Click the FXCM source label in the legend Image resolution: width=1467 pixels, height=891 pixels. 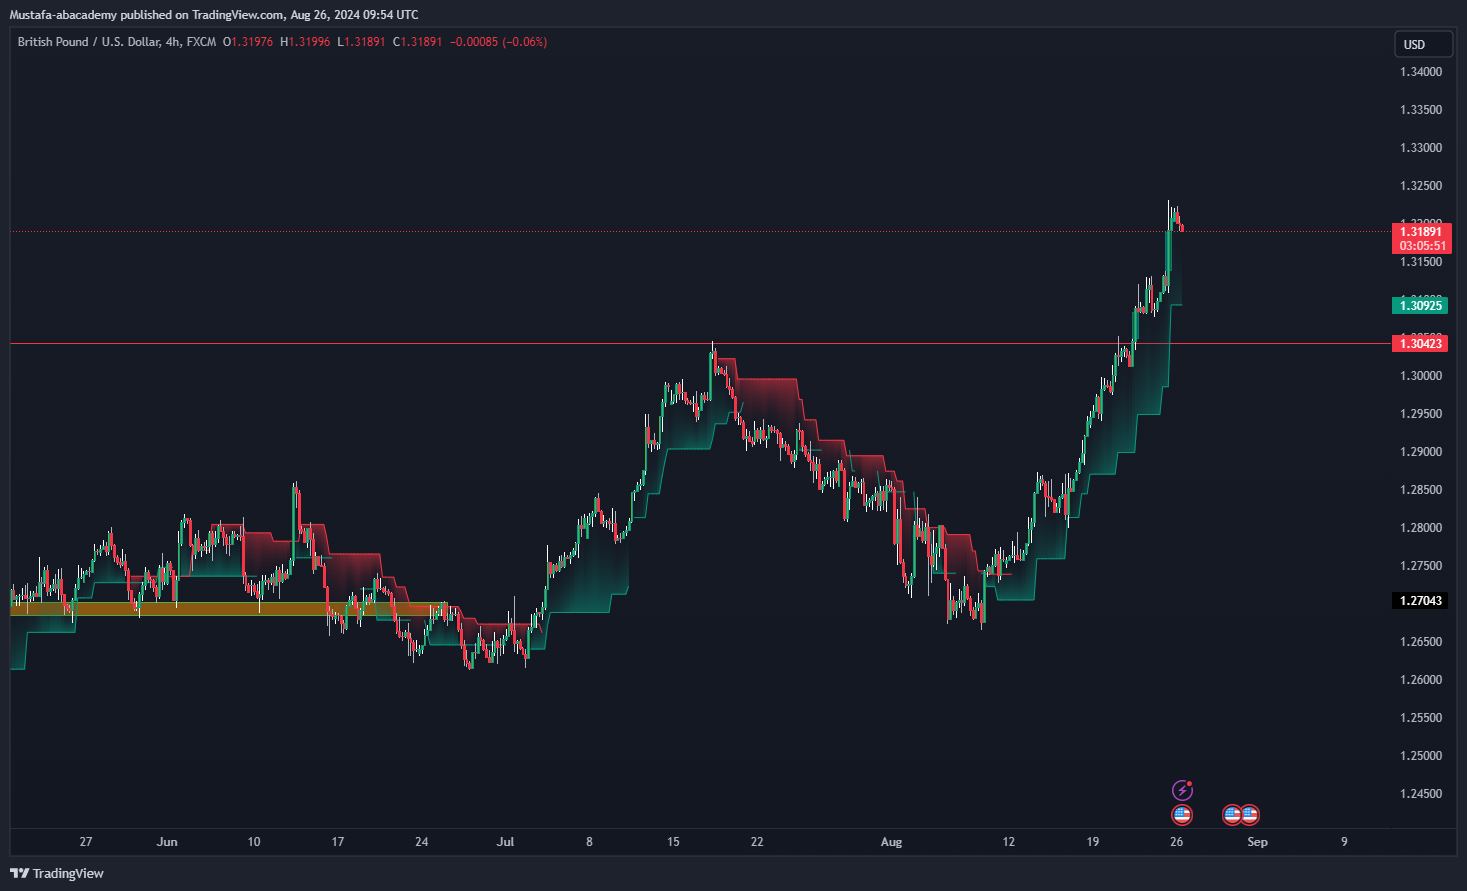click(201, 42)
